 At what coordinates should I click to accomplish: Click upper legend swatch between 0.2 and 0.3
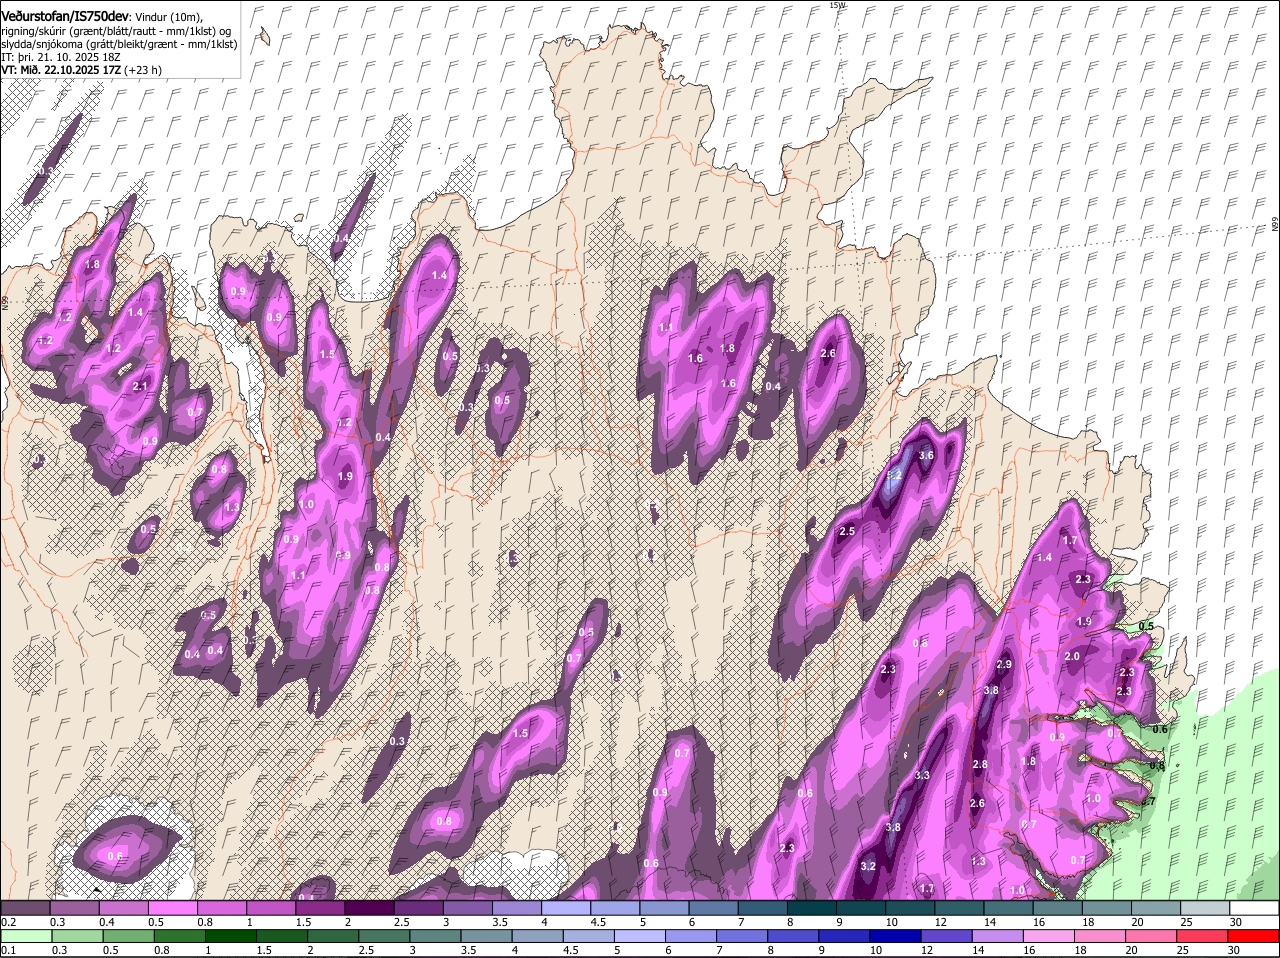[26, 908]
